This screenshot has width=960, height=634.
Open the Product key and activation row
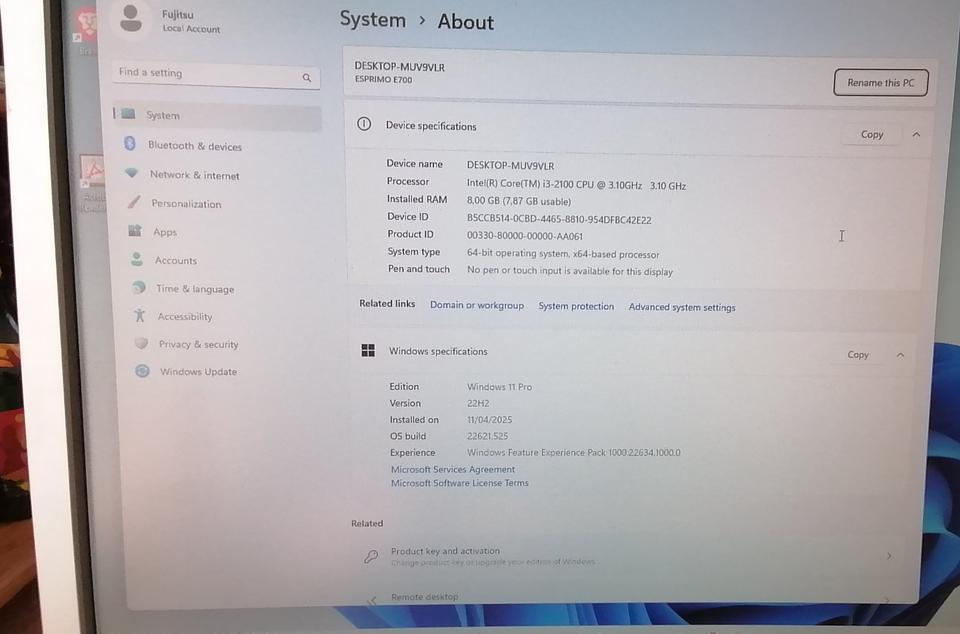point(631,556)
